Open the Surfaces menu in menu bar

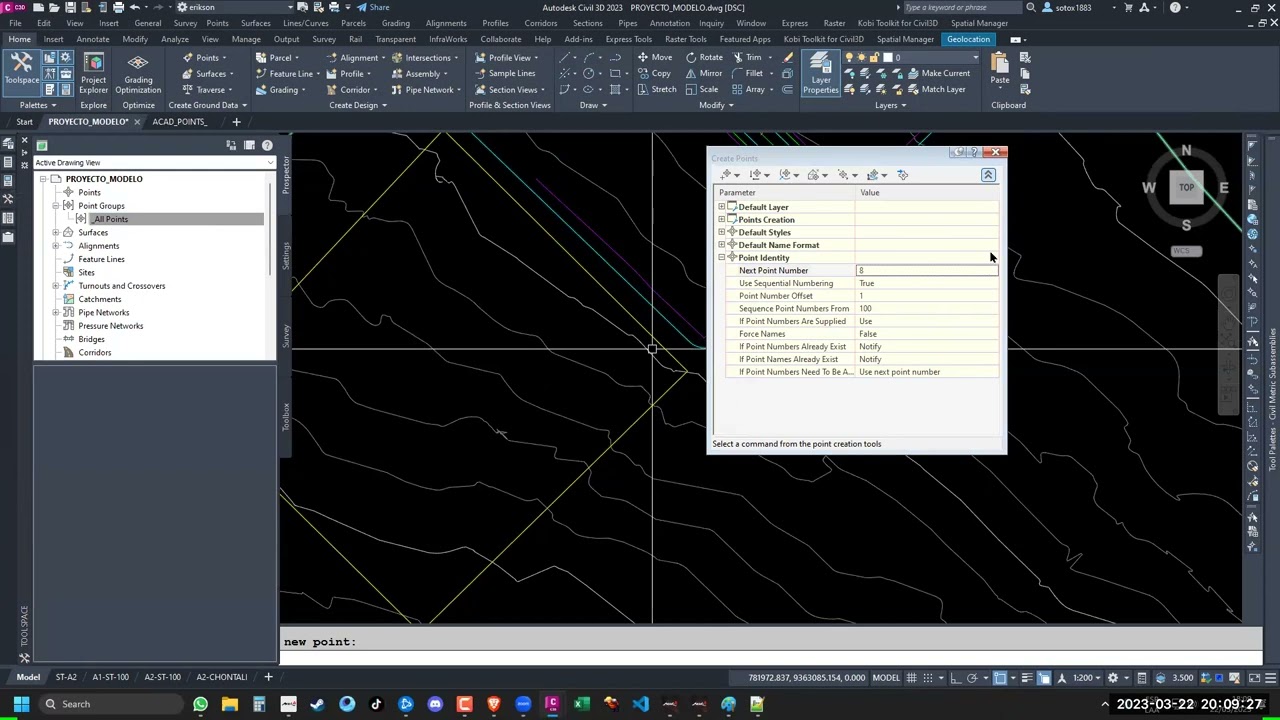coord(255,23)
